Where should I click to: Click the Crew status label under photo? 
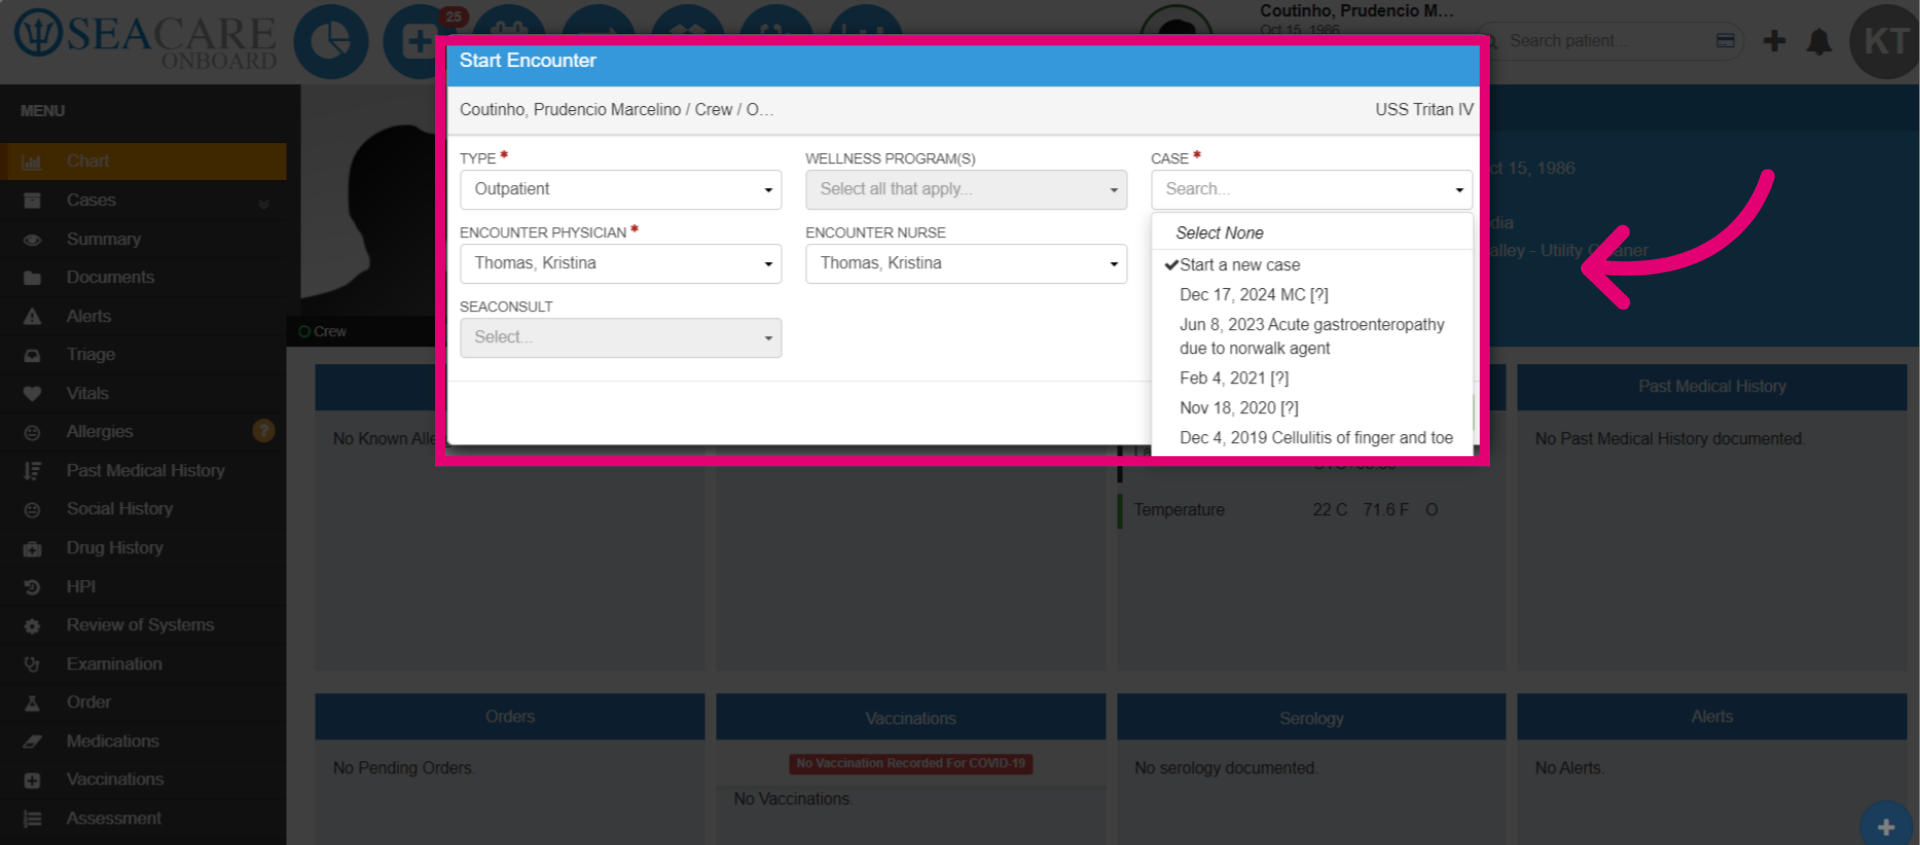click(330, 332)
